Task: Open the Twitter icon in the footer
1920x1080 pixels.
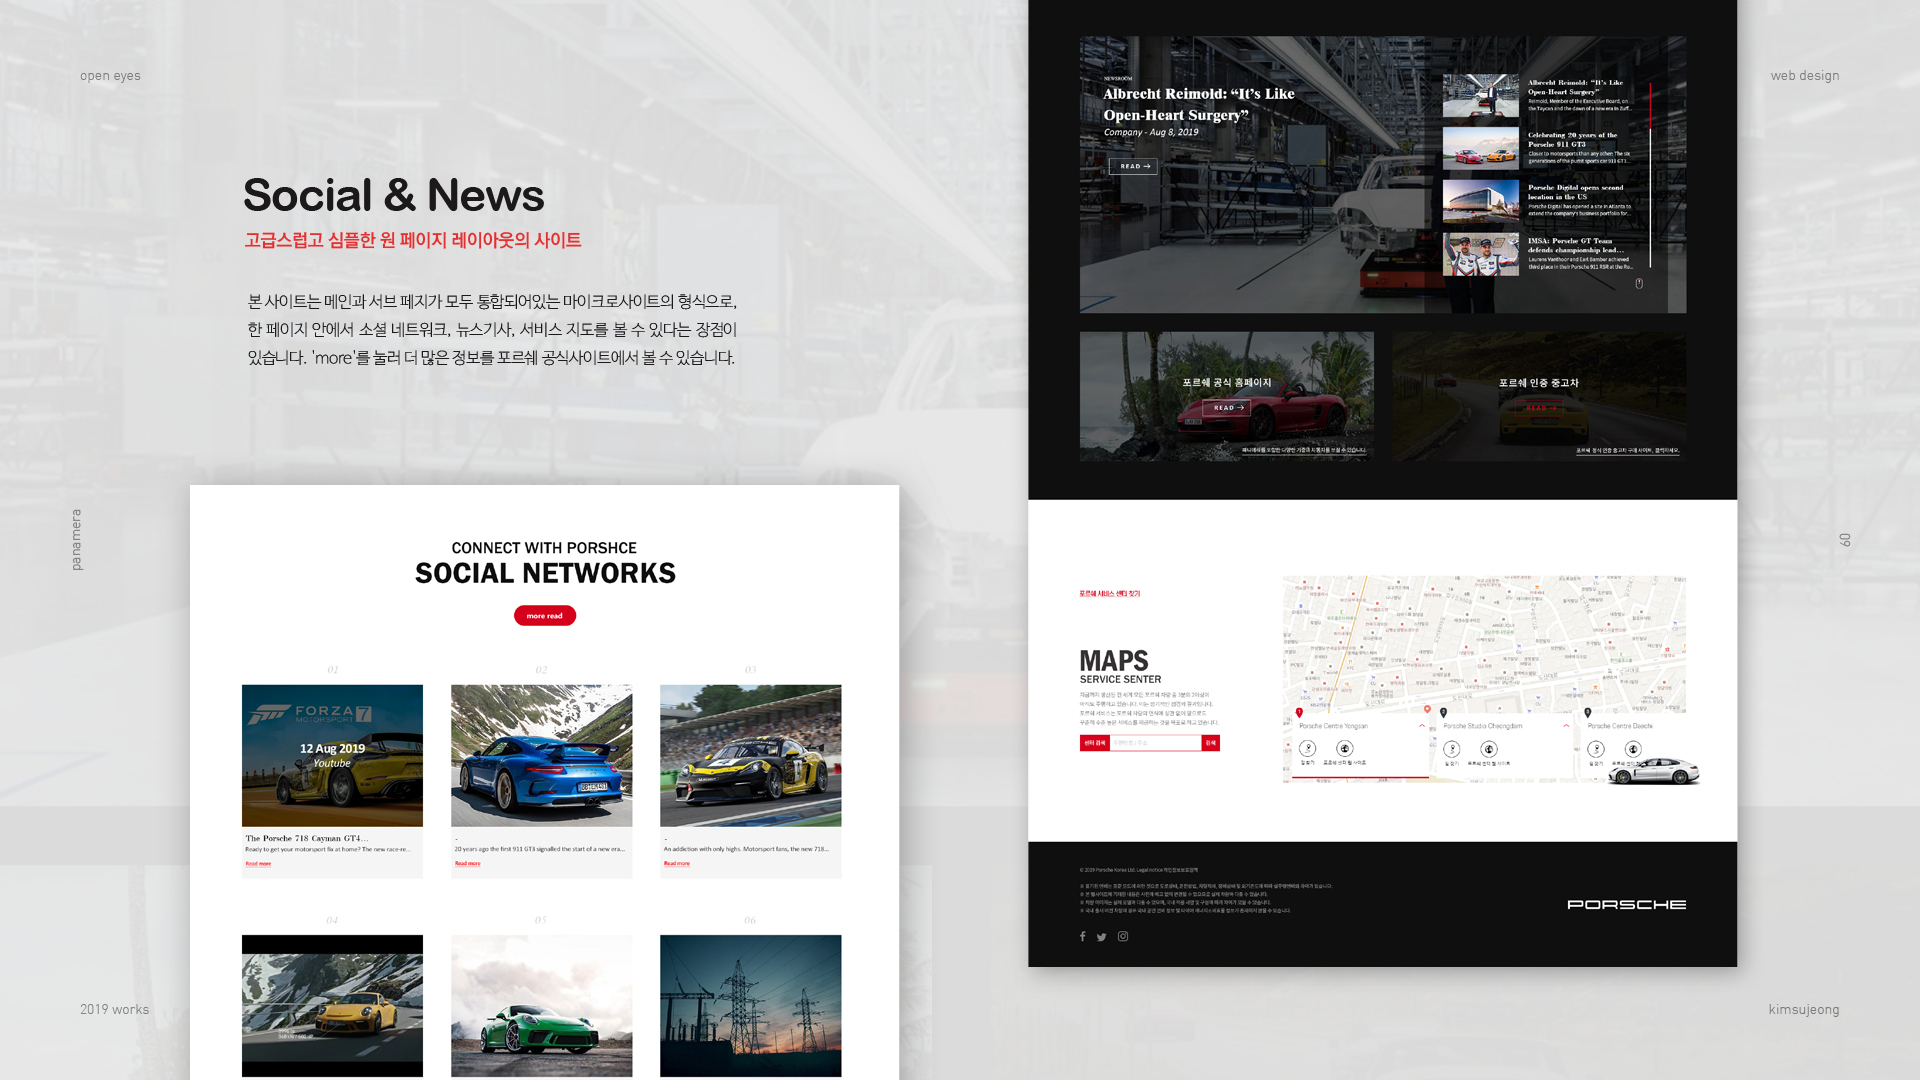Action: point(1102,938)
